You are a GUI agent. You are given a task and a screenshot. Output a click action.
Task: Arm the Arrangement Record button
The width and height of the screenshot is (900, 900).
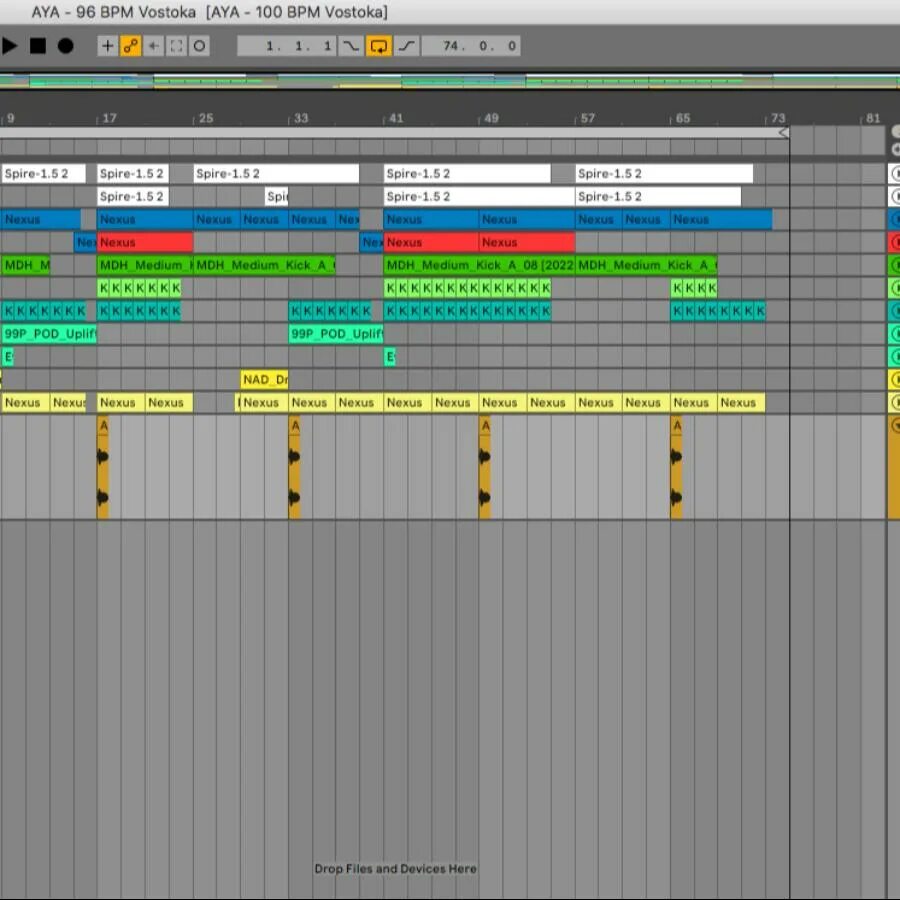coord(65,46)
